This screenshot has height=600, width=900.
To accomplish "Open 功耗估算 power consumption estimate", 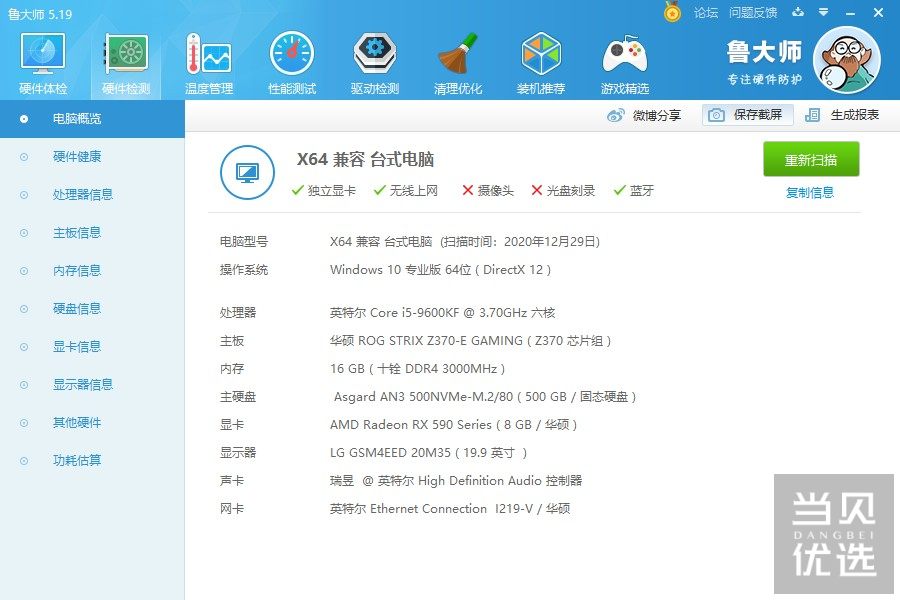I will (x=80, y=460).
